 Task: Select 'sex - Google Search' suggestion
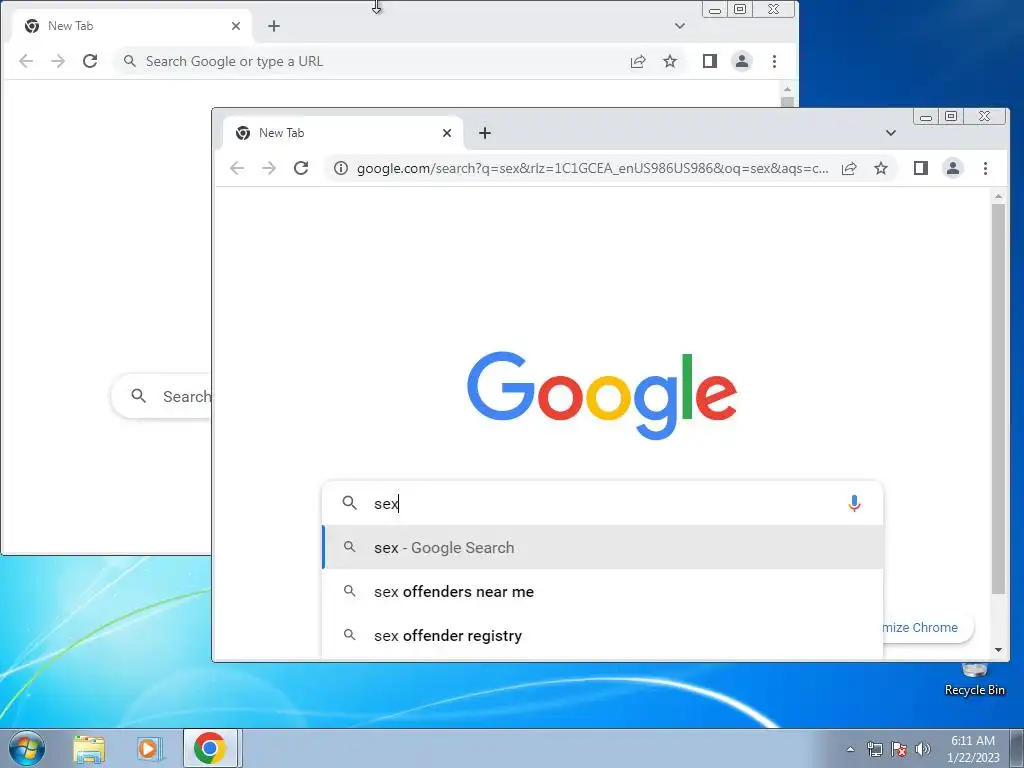[x=602, y=547]
